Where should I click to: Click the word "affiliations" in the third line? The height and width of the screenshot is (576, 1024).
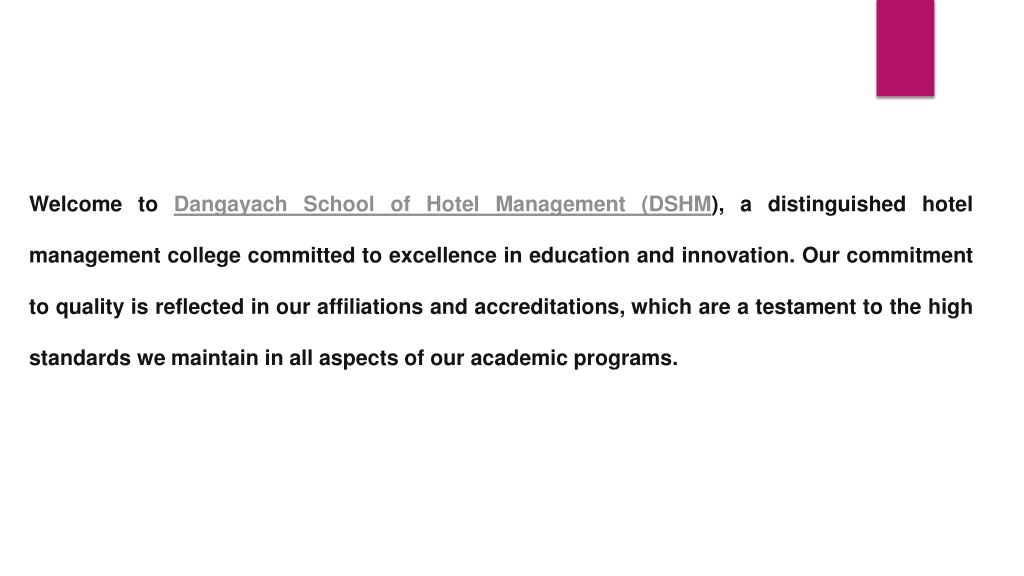click(x=370, y=307)
